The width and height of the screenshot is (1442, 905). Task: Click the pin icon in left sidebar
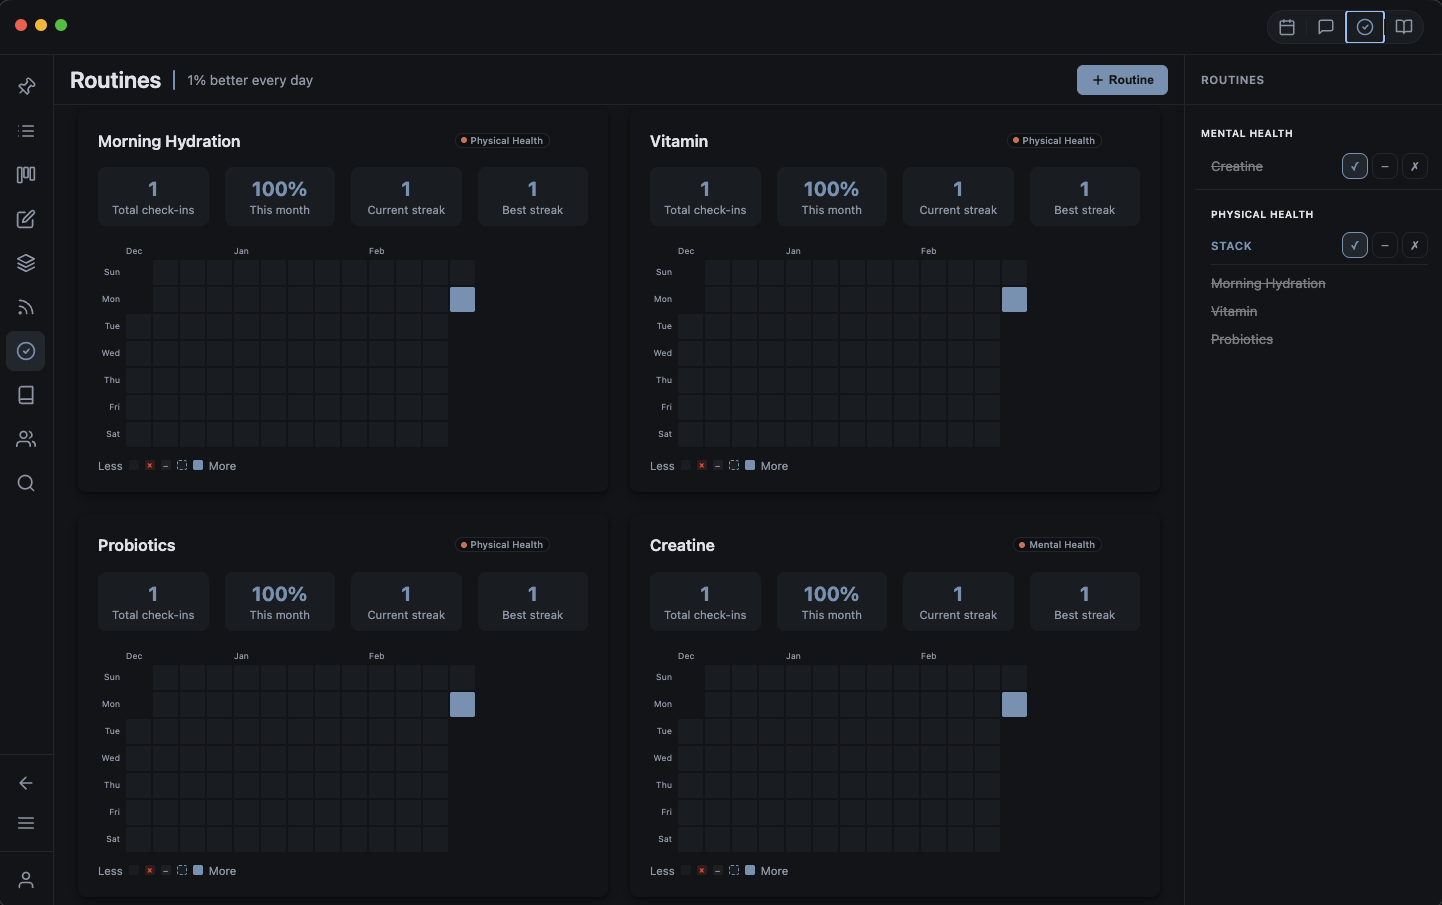pos(26,87)
